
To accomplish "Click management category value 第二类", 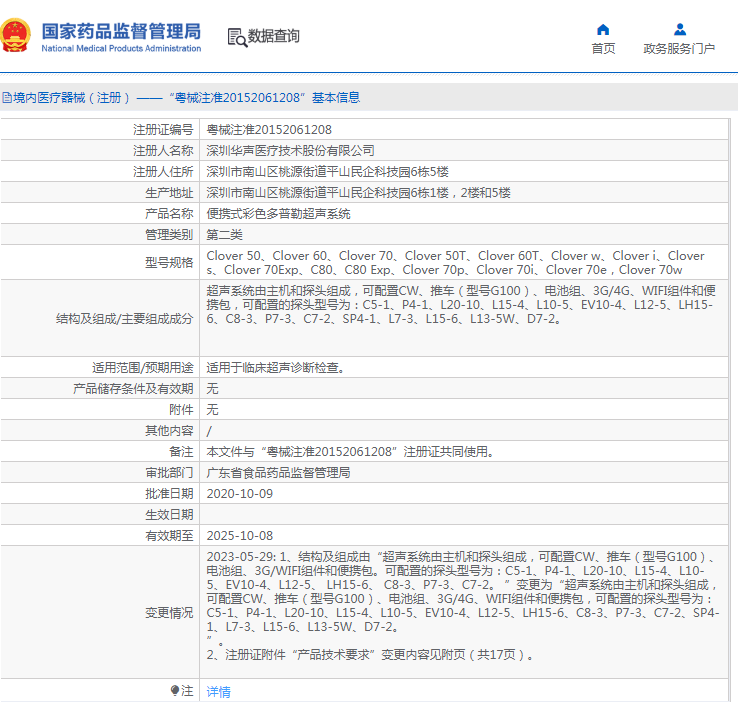I will click(225, 234).
